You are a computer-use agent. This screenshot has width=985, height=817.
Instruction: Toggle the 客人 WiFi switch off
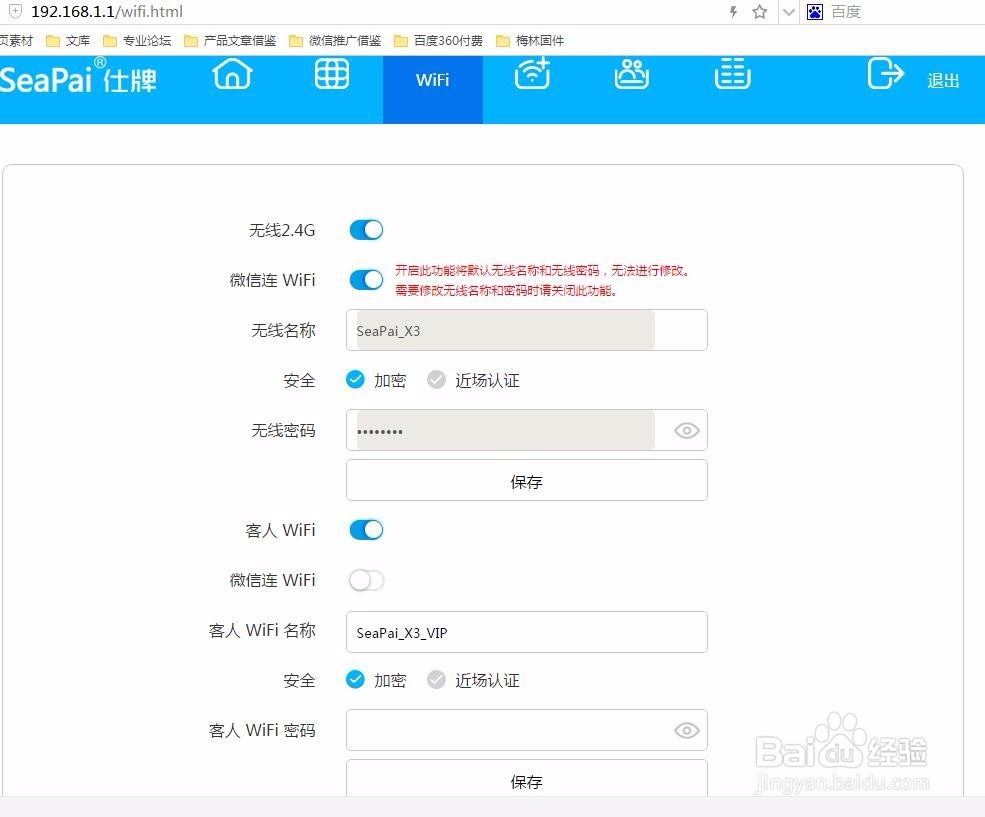pyautogui.click(x=365, y=530)
